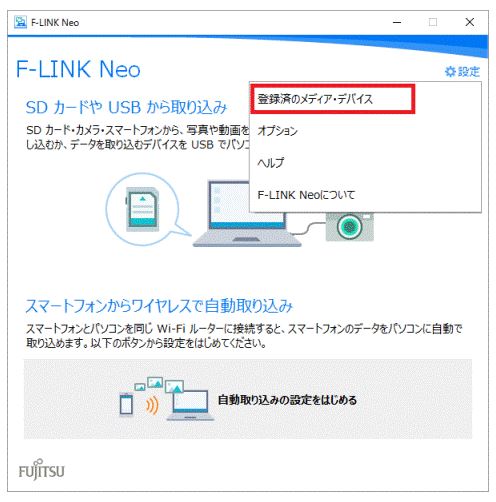
Task: Click the laptop icon in the auto-import banner
Action: 191,406
